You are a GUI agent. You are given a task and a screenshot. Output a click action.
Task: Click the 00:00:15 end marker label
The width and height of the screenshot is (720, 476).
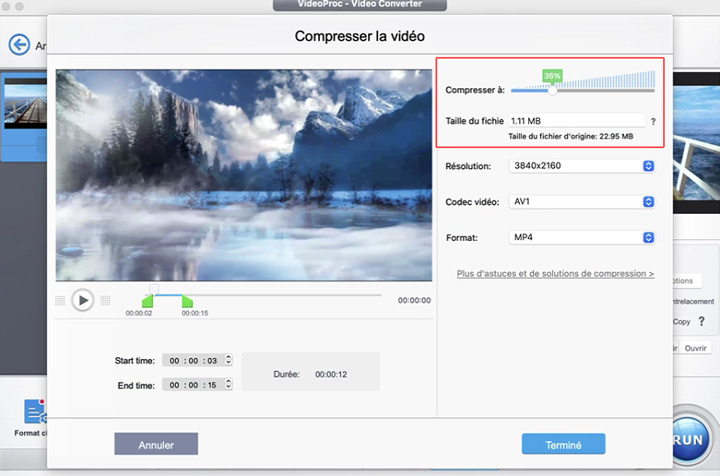click(x=195, y=313)
